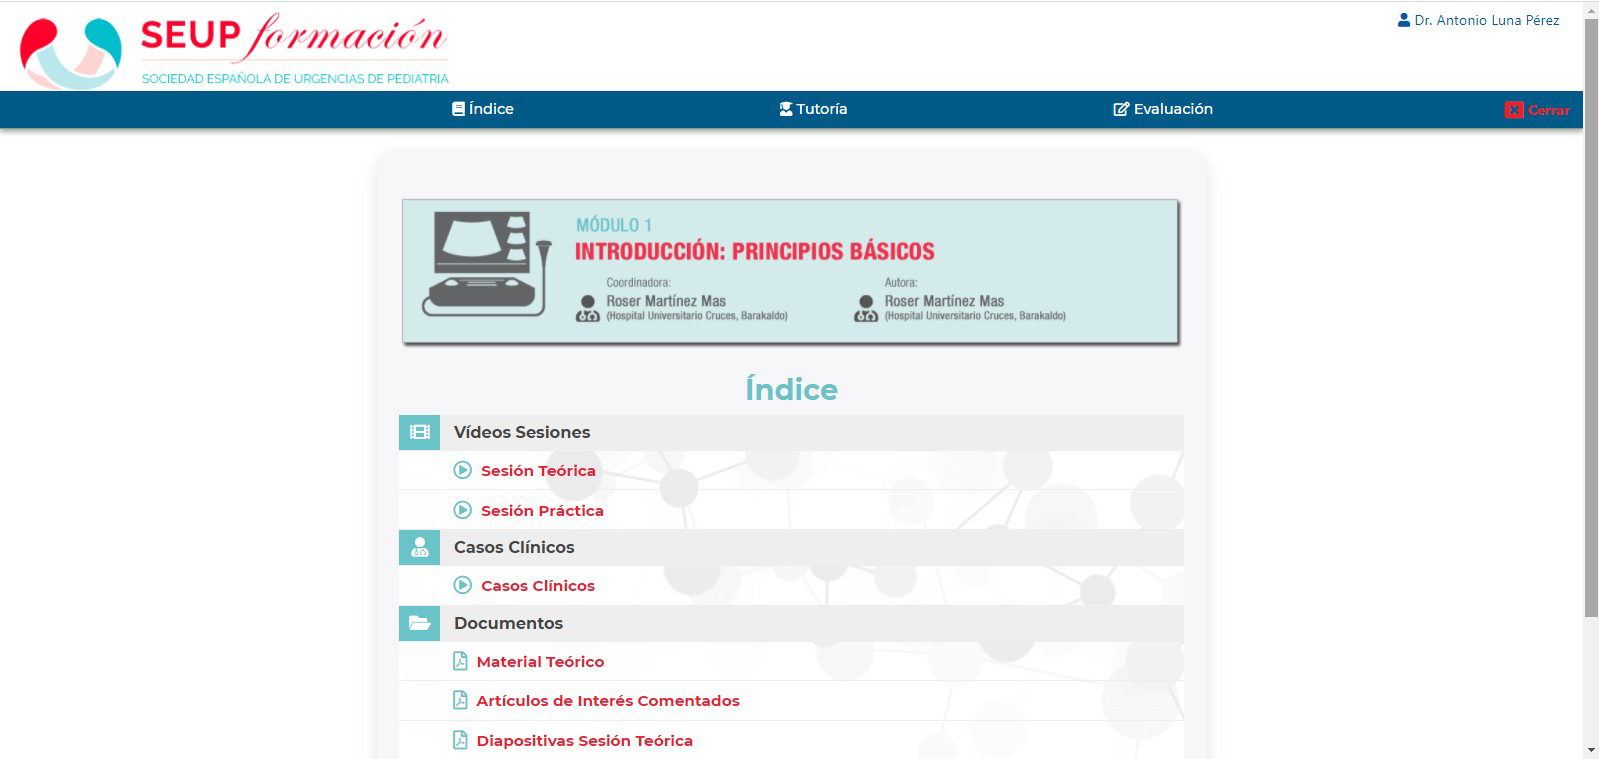Click the open-folder icon of Documentos
This screenshot has width=1599, height=759.
420,623
